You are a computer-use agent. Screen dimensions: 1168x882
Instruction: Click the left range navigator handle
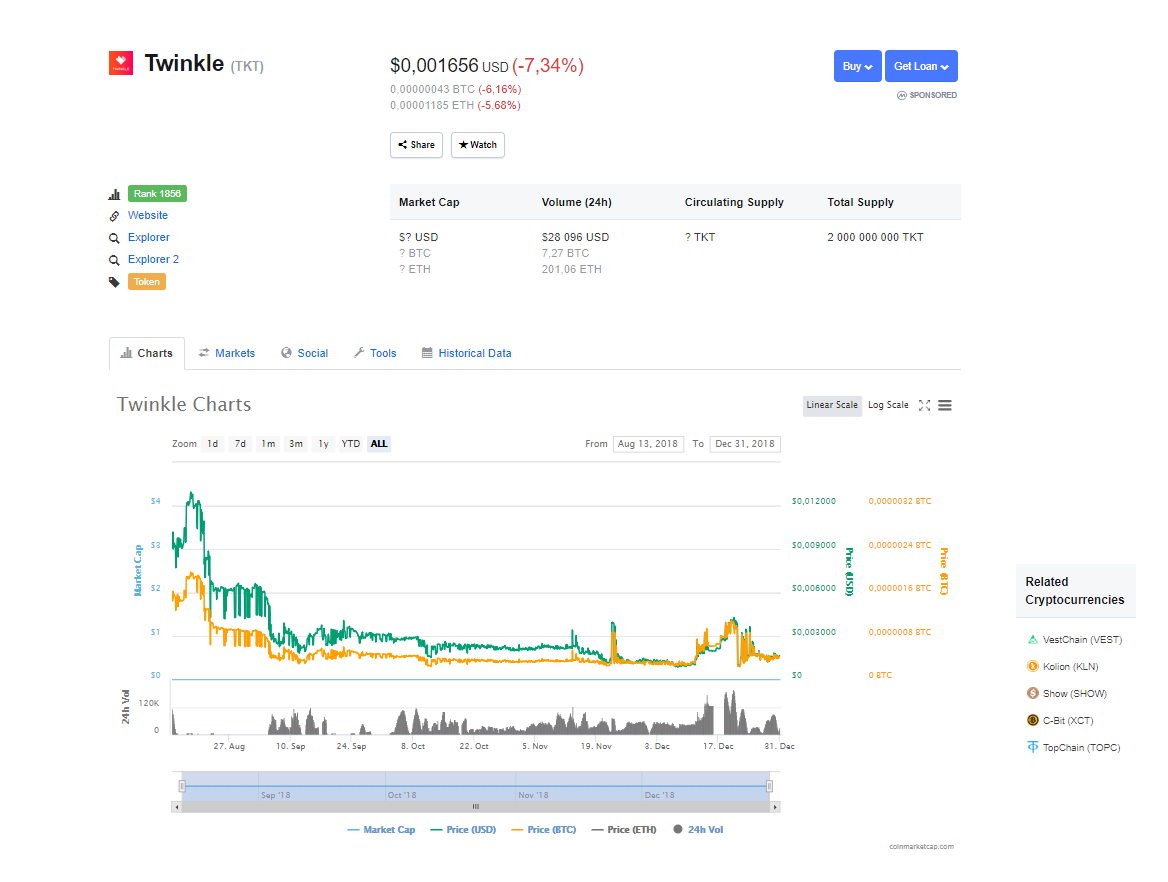[x=182, y=786]
